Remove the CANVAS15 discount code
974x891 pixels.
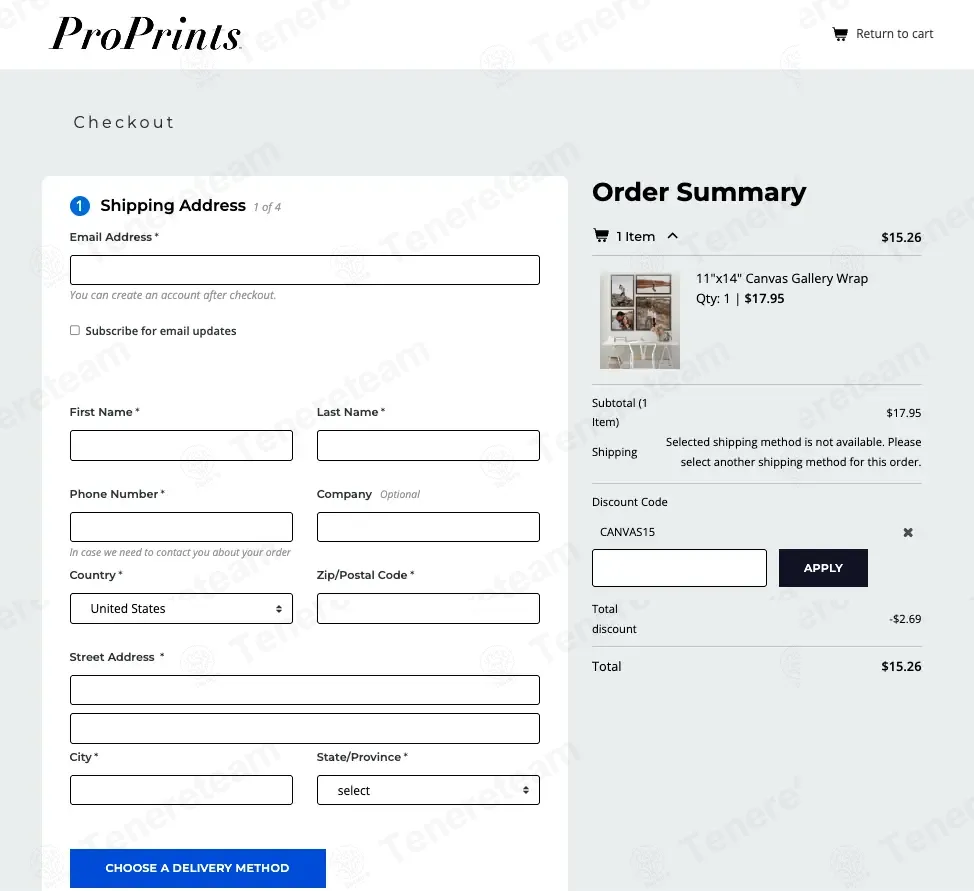click(908, 532)
